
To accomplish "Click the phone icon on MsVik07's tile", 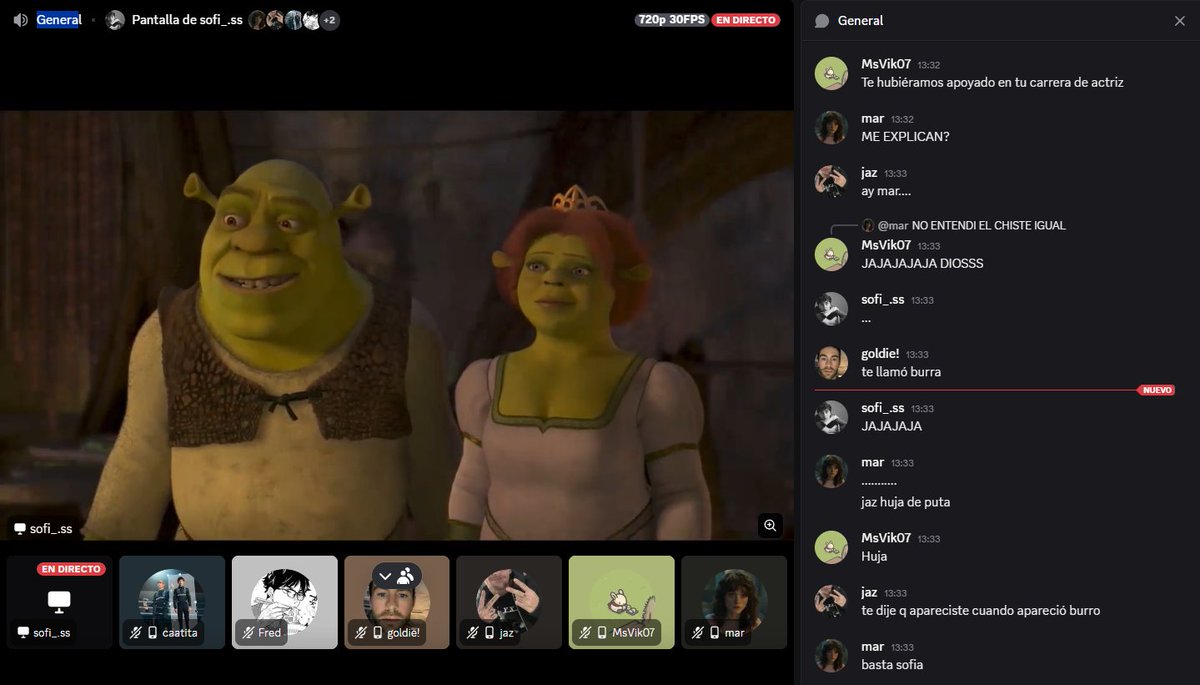I will pyautogui.click(x=603, y=633).
